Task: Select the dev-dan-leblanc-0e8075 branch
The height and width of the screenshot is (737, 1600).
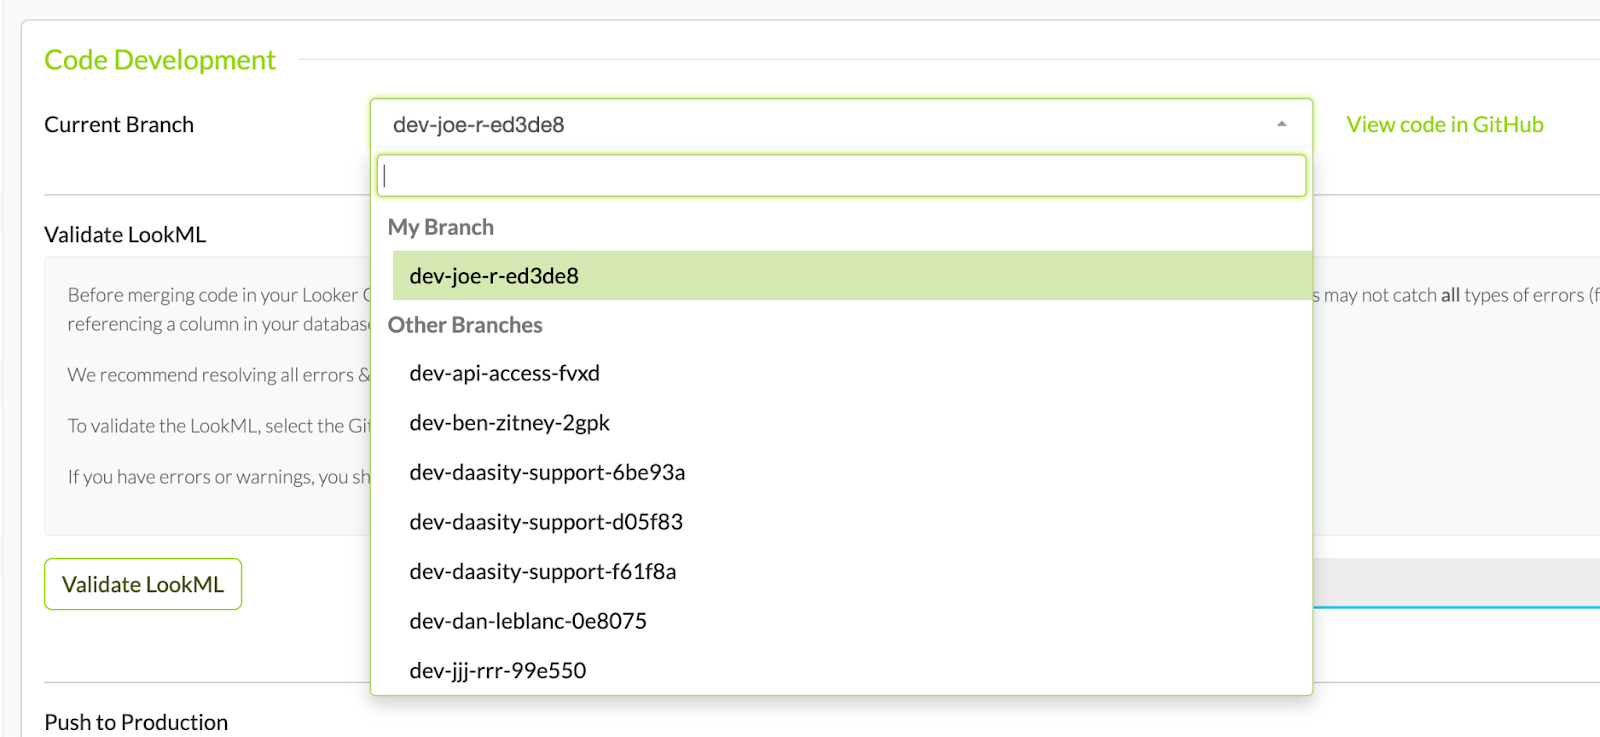Action: tap(528, 621)
